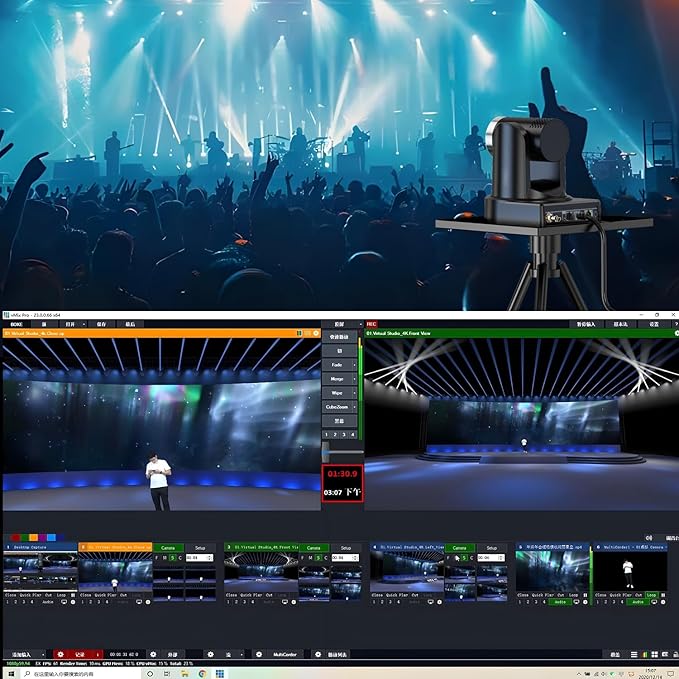
Task: Expand the Wipe transition dropdown arrow
Action: coord(355,394)
